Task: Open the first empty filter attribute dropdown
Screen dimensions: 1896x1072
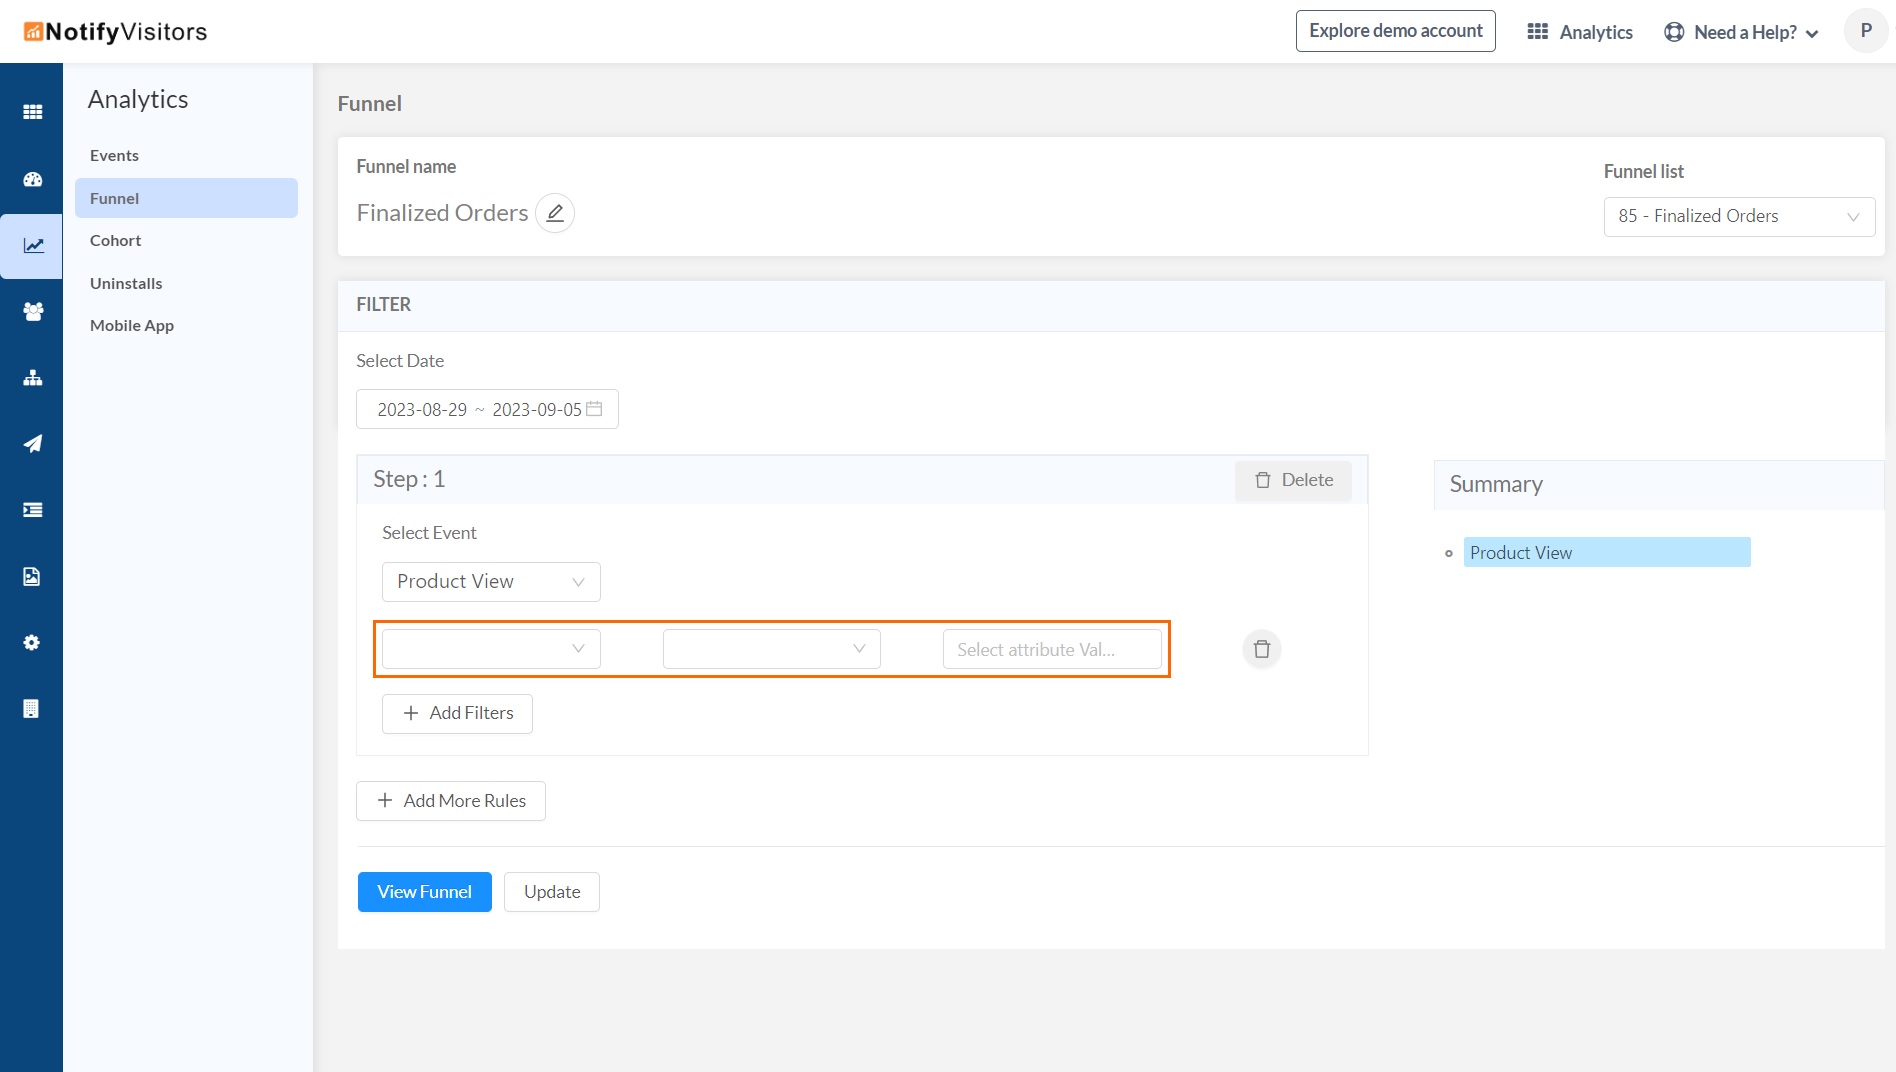Action: [490, 649]
